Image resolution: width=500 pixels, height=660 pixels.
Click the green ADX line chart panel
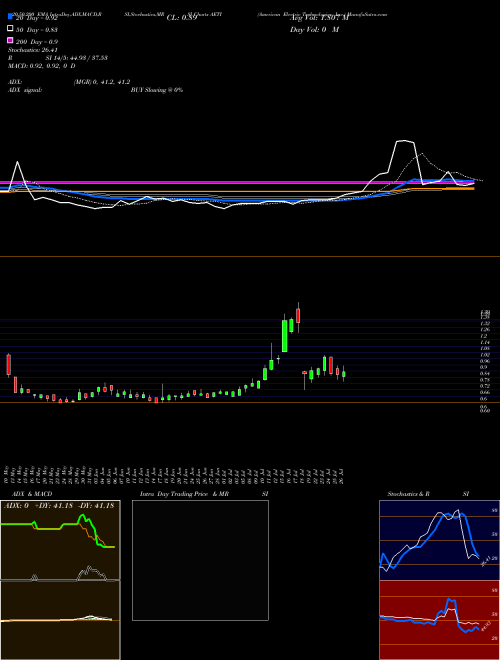pos(60,540)
